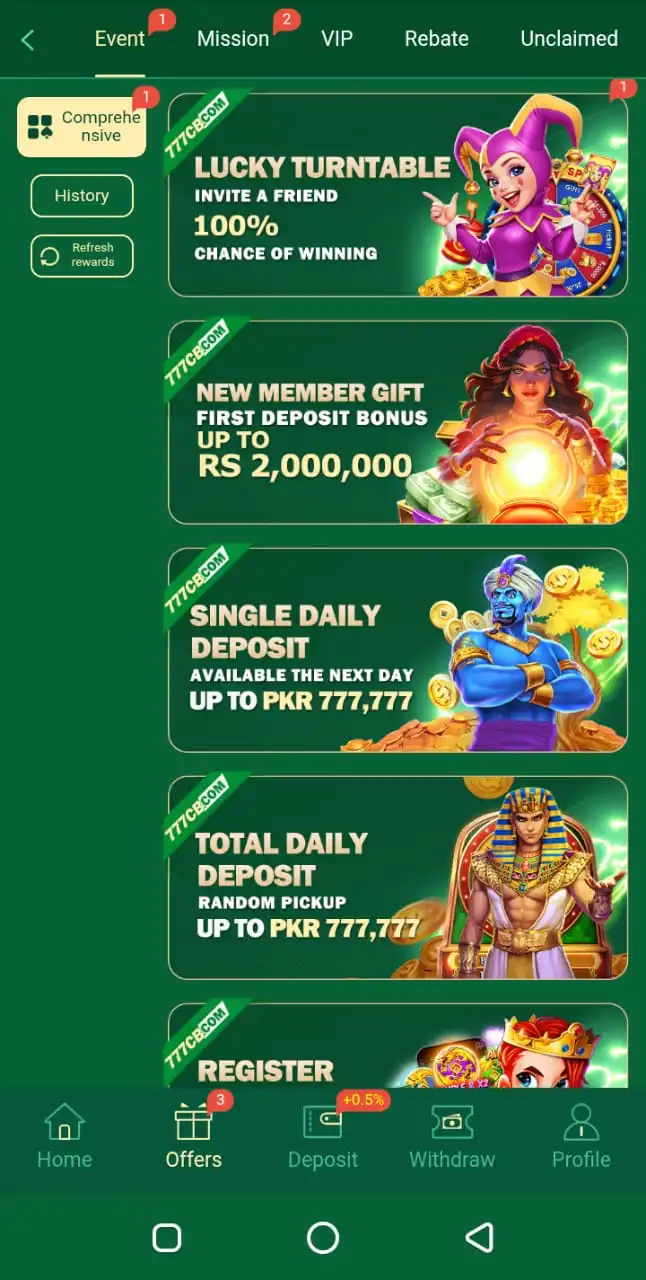Open the Deposit wallet icon
The height and width of the screenshot is (1280, 646).
pyautogui.click(x=322, y=1122)
